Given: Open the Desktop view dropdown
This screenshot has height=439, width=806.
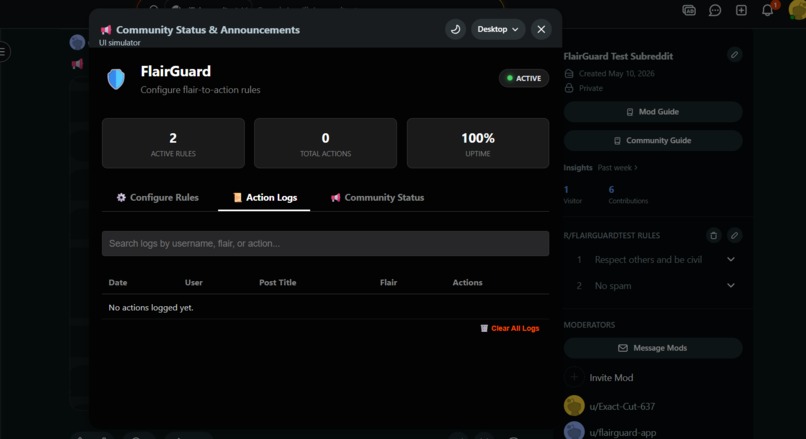Looking at the screenshot, I should click(x=498, y=29).
